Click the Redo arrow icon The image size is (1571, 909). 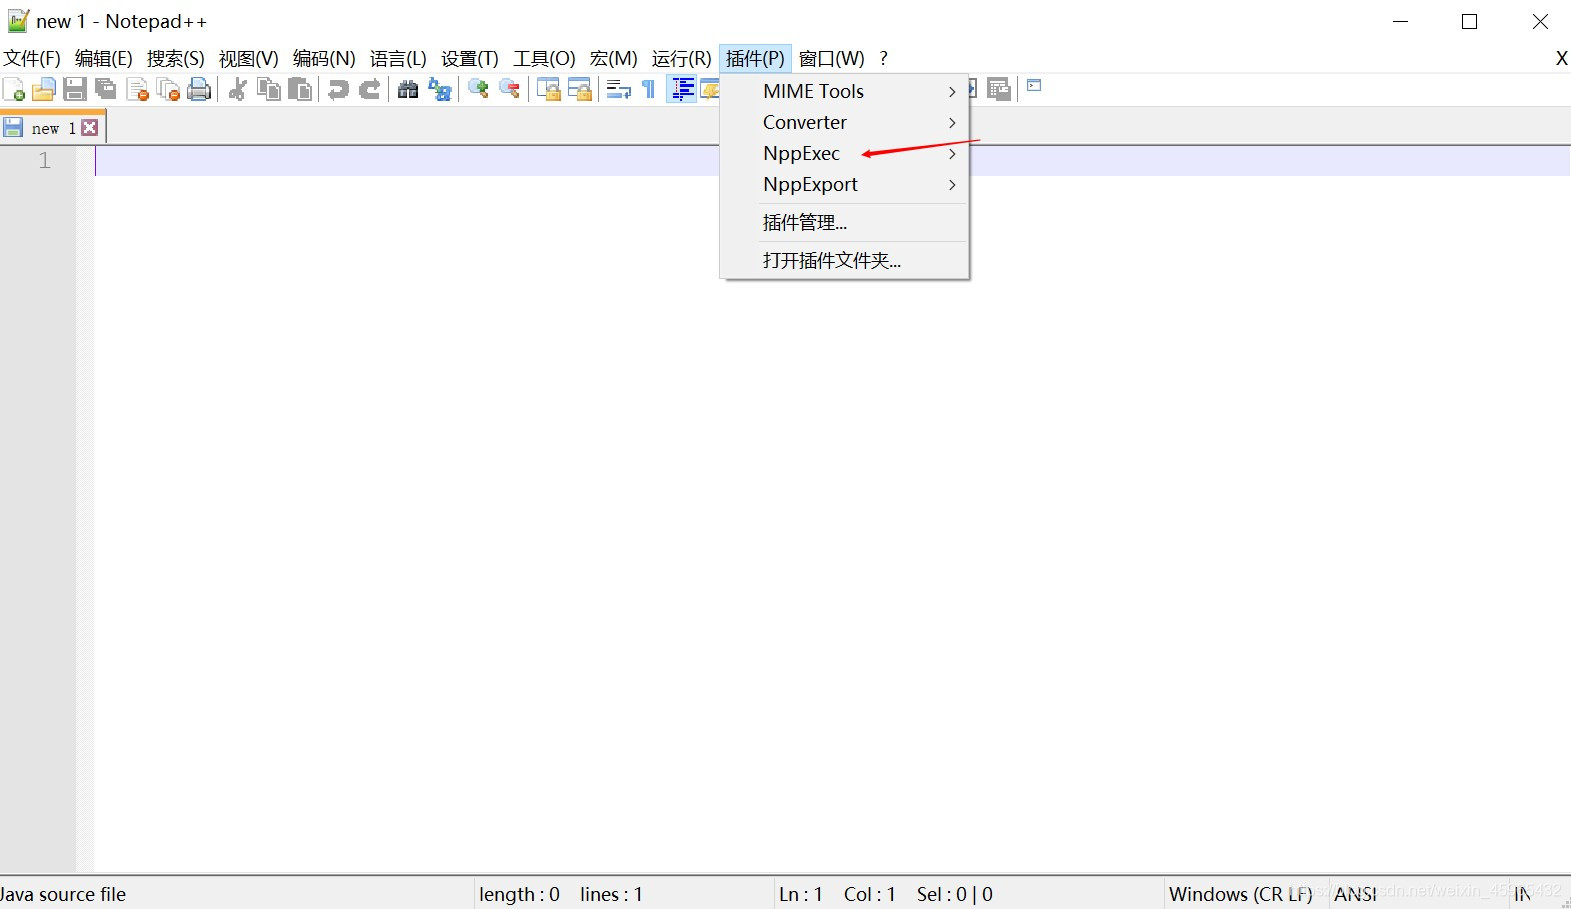pos(369,89)
